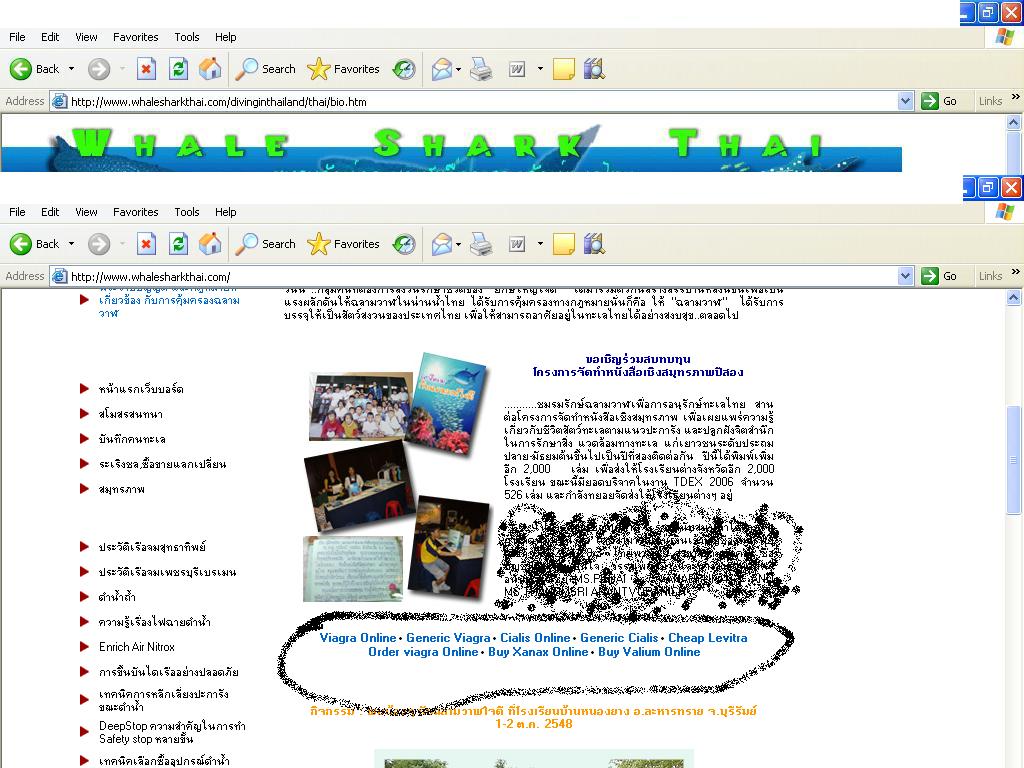Click Forward arrow in upper browser window
The width and height of the screenshot is (1024, 768).
(99, 69)
